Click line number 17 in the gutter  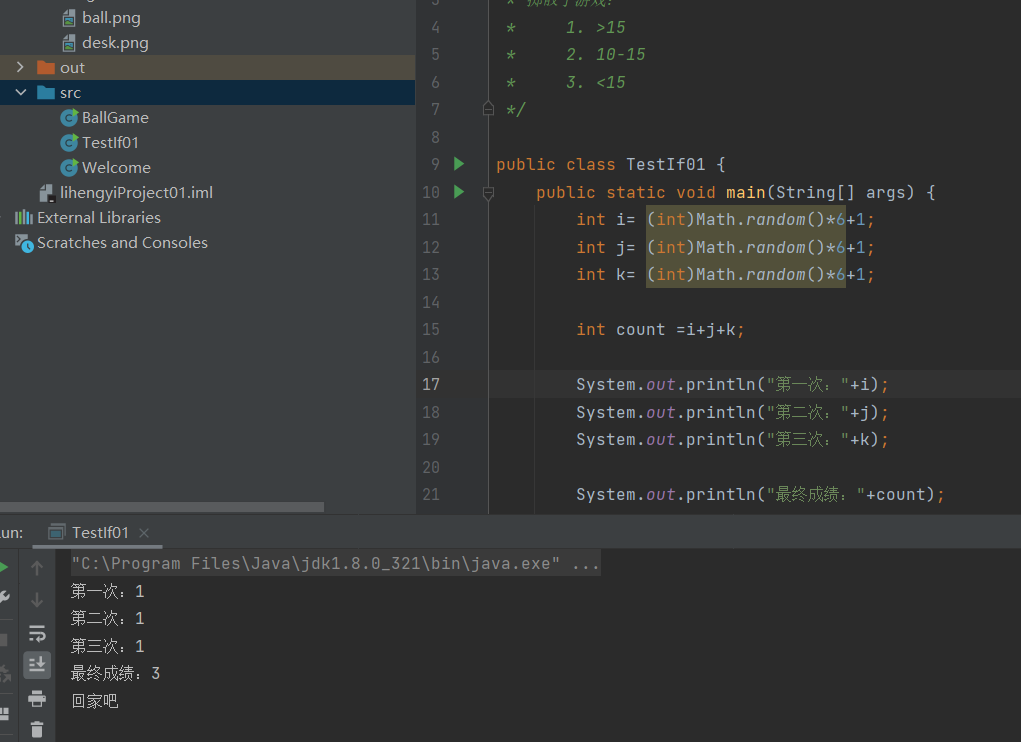click(430, 385)
